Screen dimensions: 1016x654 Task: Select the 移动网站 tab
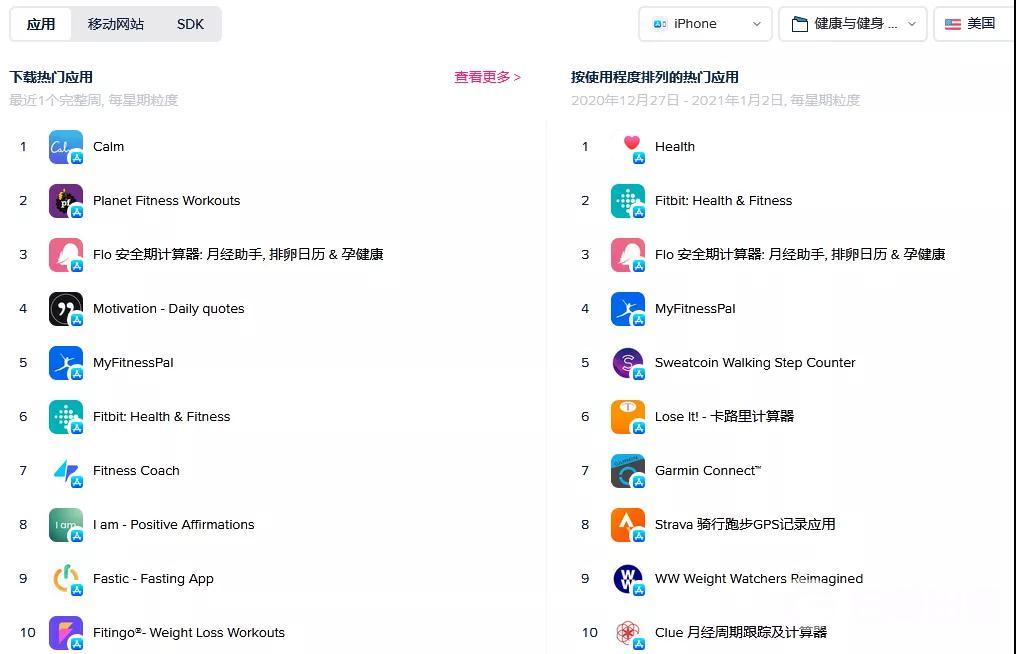115,24
